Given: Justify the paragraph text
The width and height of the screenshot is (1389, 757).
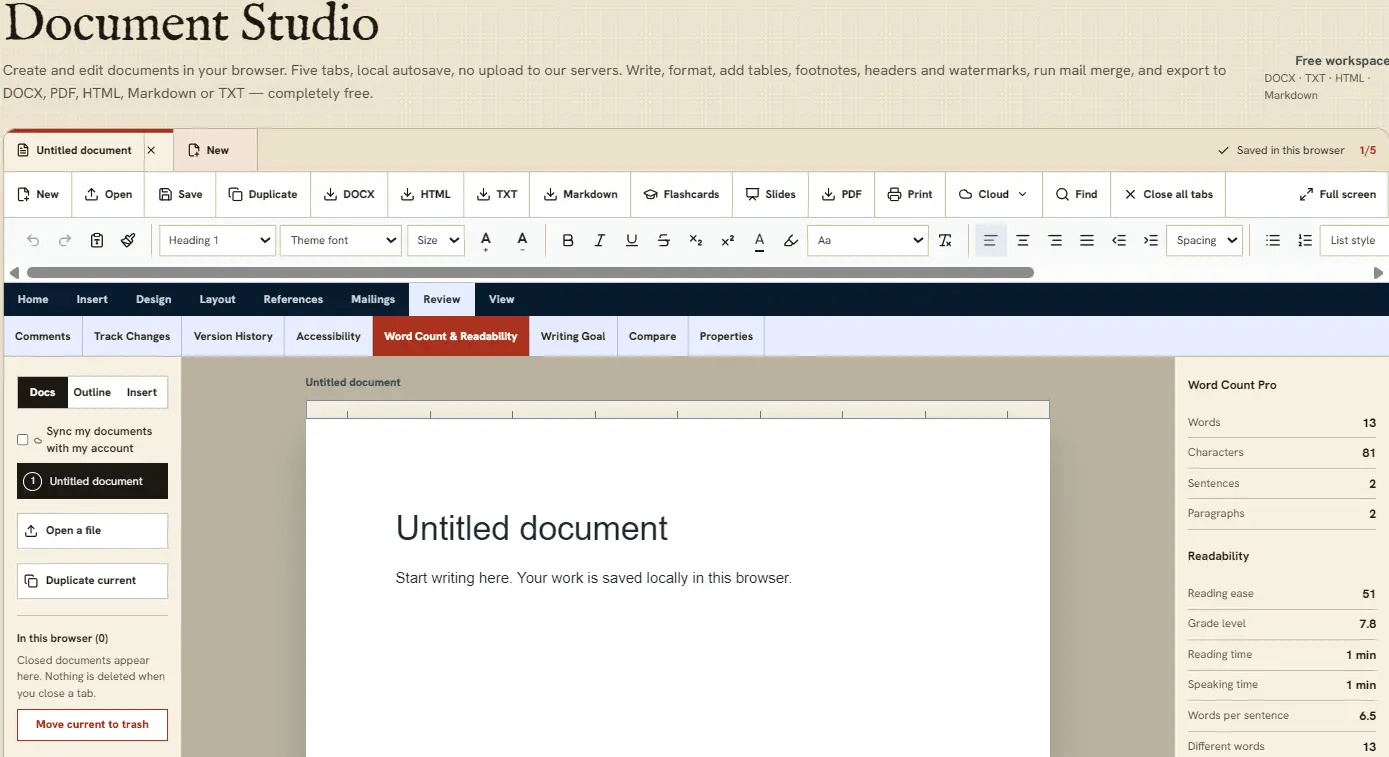Looking at the screenshot, I should coord(1087,240).
